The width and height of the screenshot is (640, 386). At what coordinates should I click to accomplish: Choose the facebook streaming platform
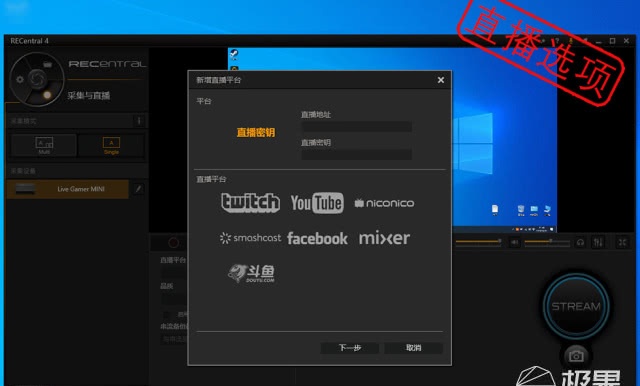[x=317, y=238]
